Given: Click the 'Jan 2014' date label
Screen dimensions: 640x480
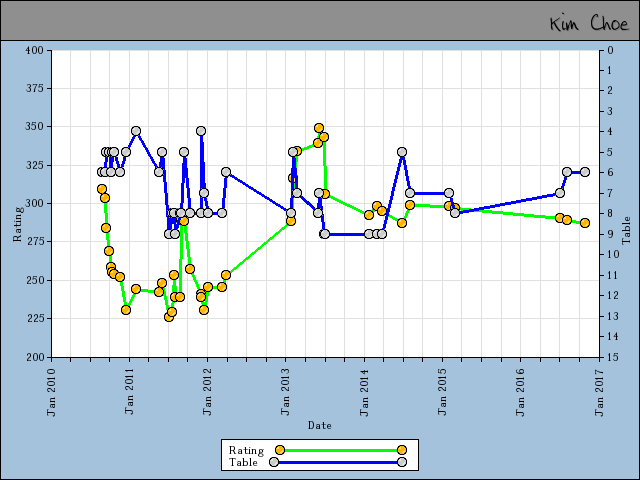Looking at the screenshot, I should point(364,392).
